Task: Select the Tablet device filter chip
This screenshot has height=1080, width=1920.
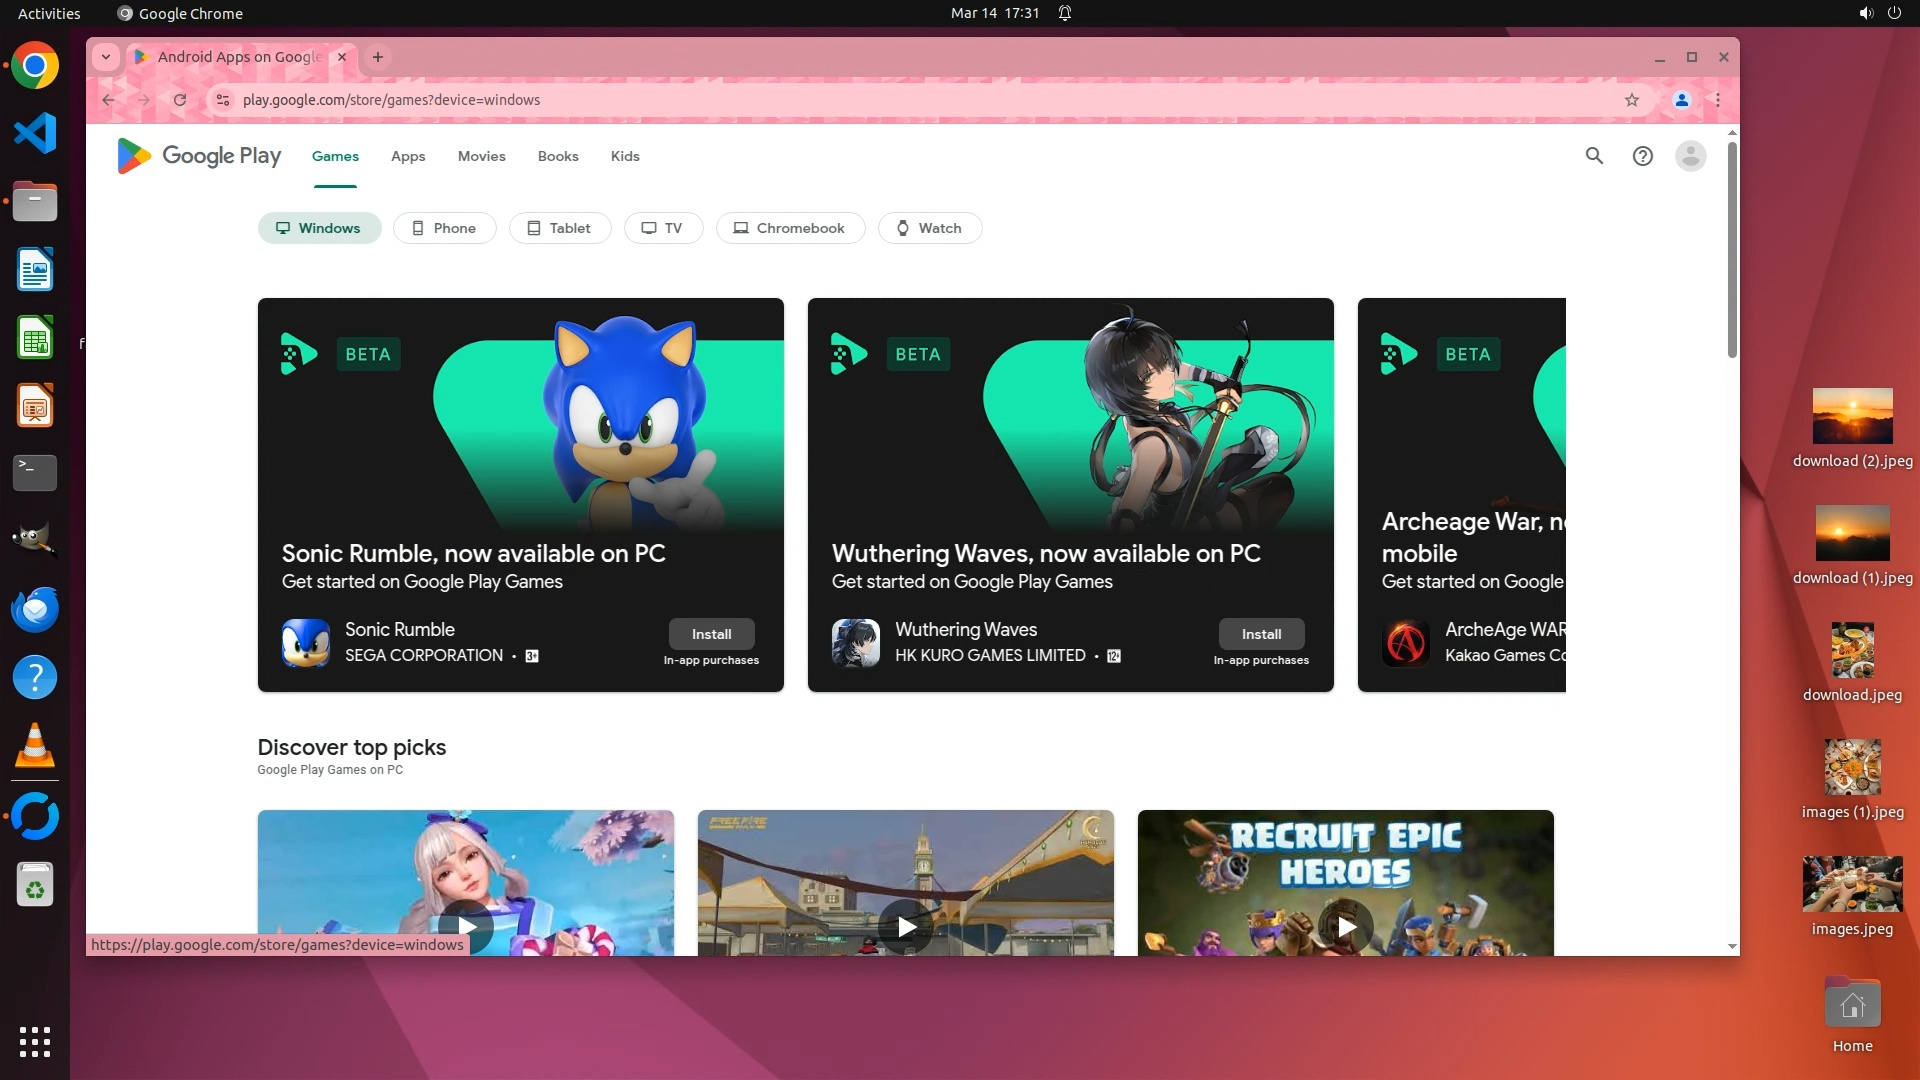Action: 559,228
